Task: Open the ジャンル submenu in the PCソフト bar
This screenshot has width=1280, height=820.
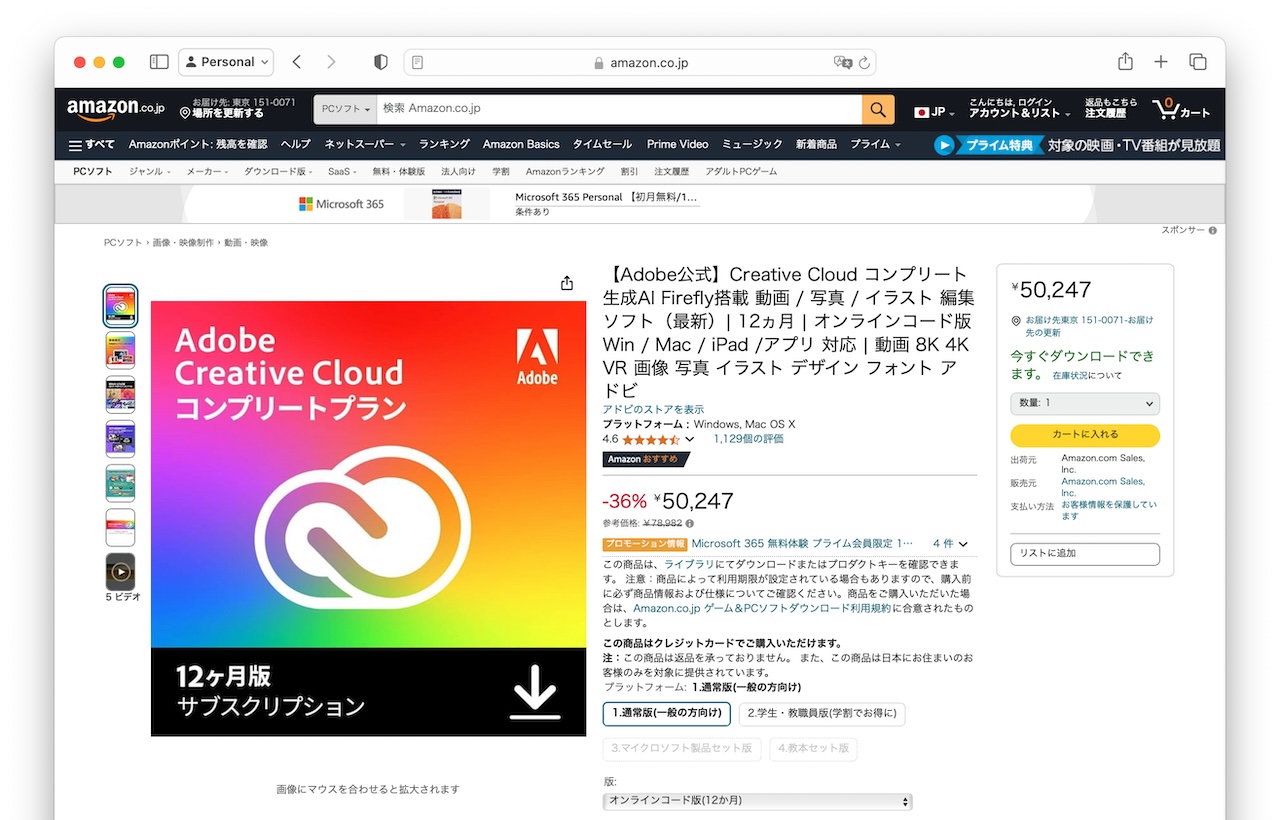Action: coord(149,172)
